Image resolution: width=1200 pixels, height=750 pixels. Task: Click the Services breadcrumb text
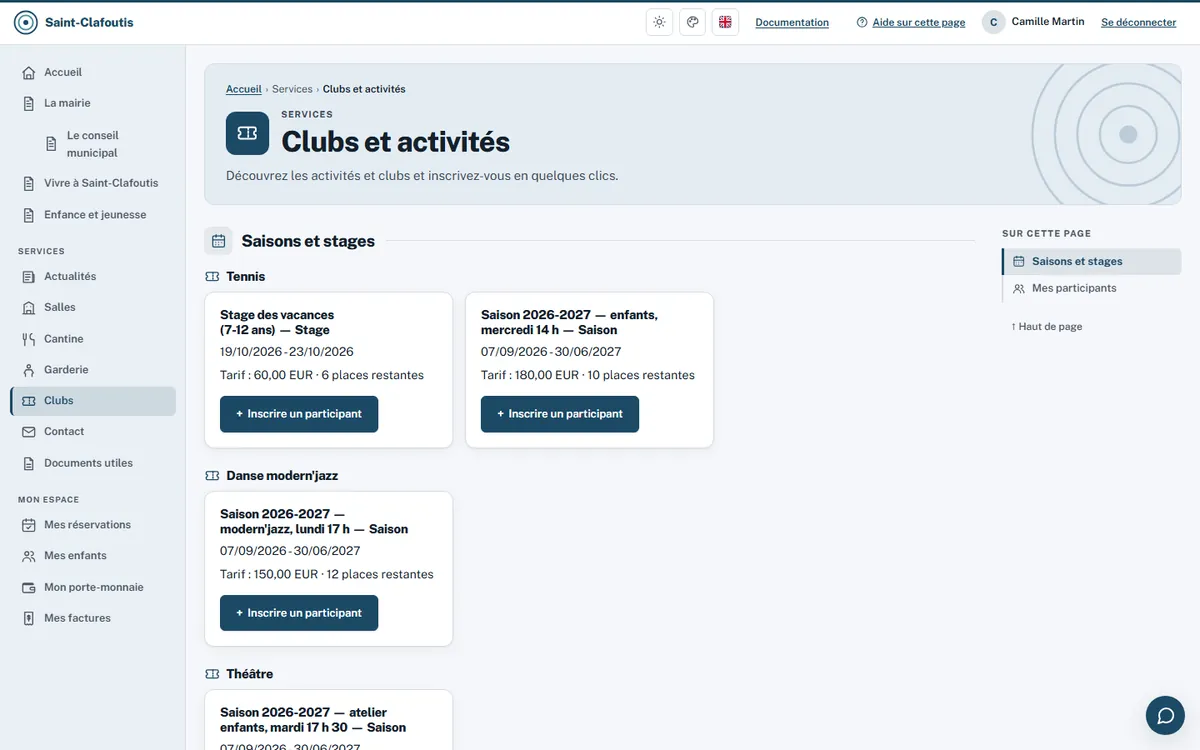click(292, 89)
